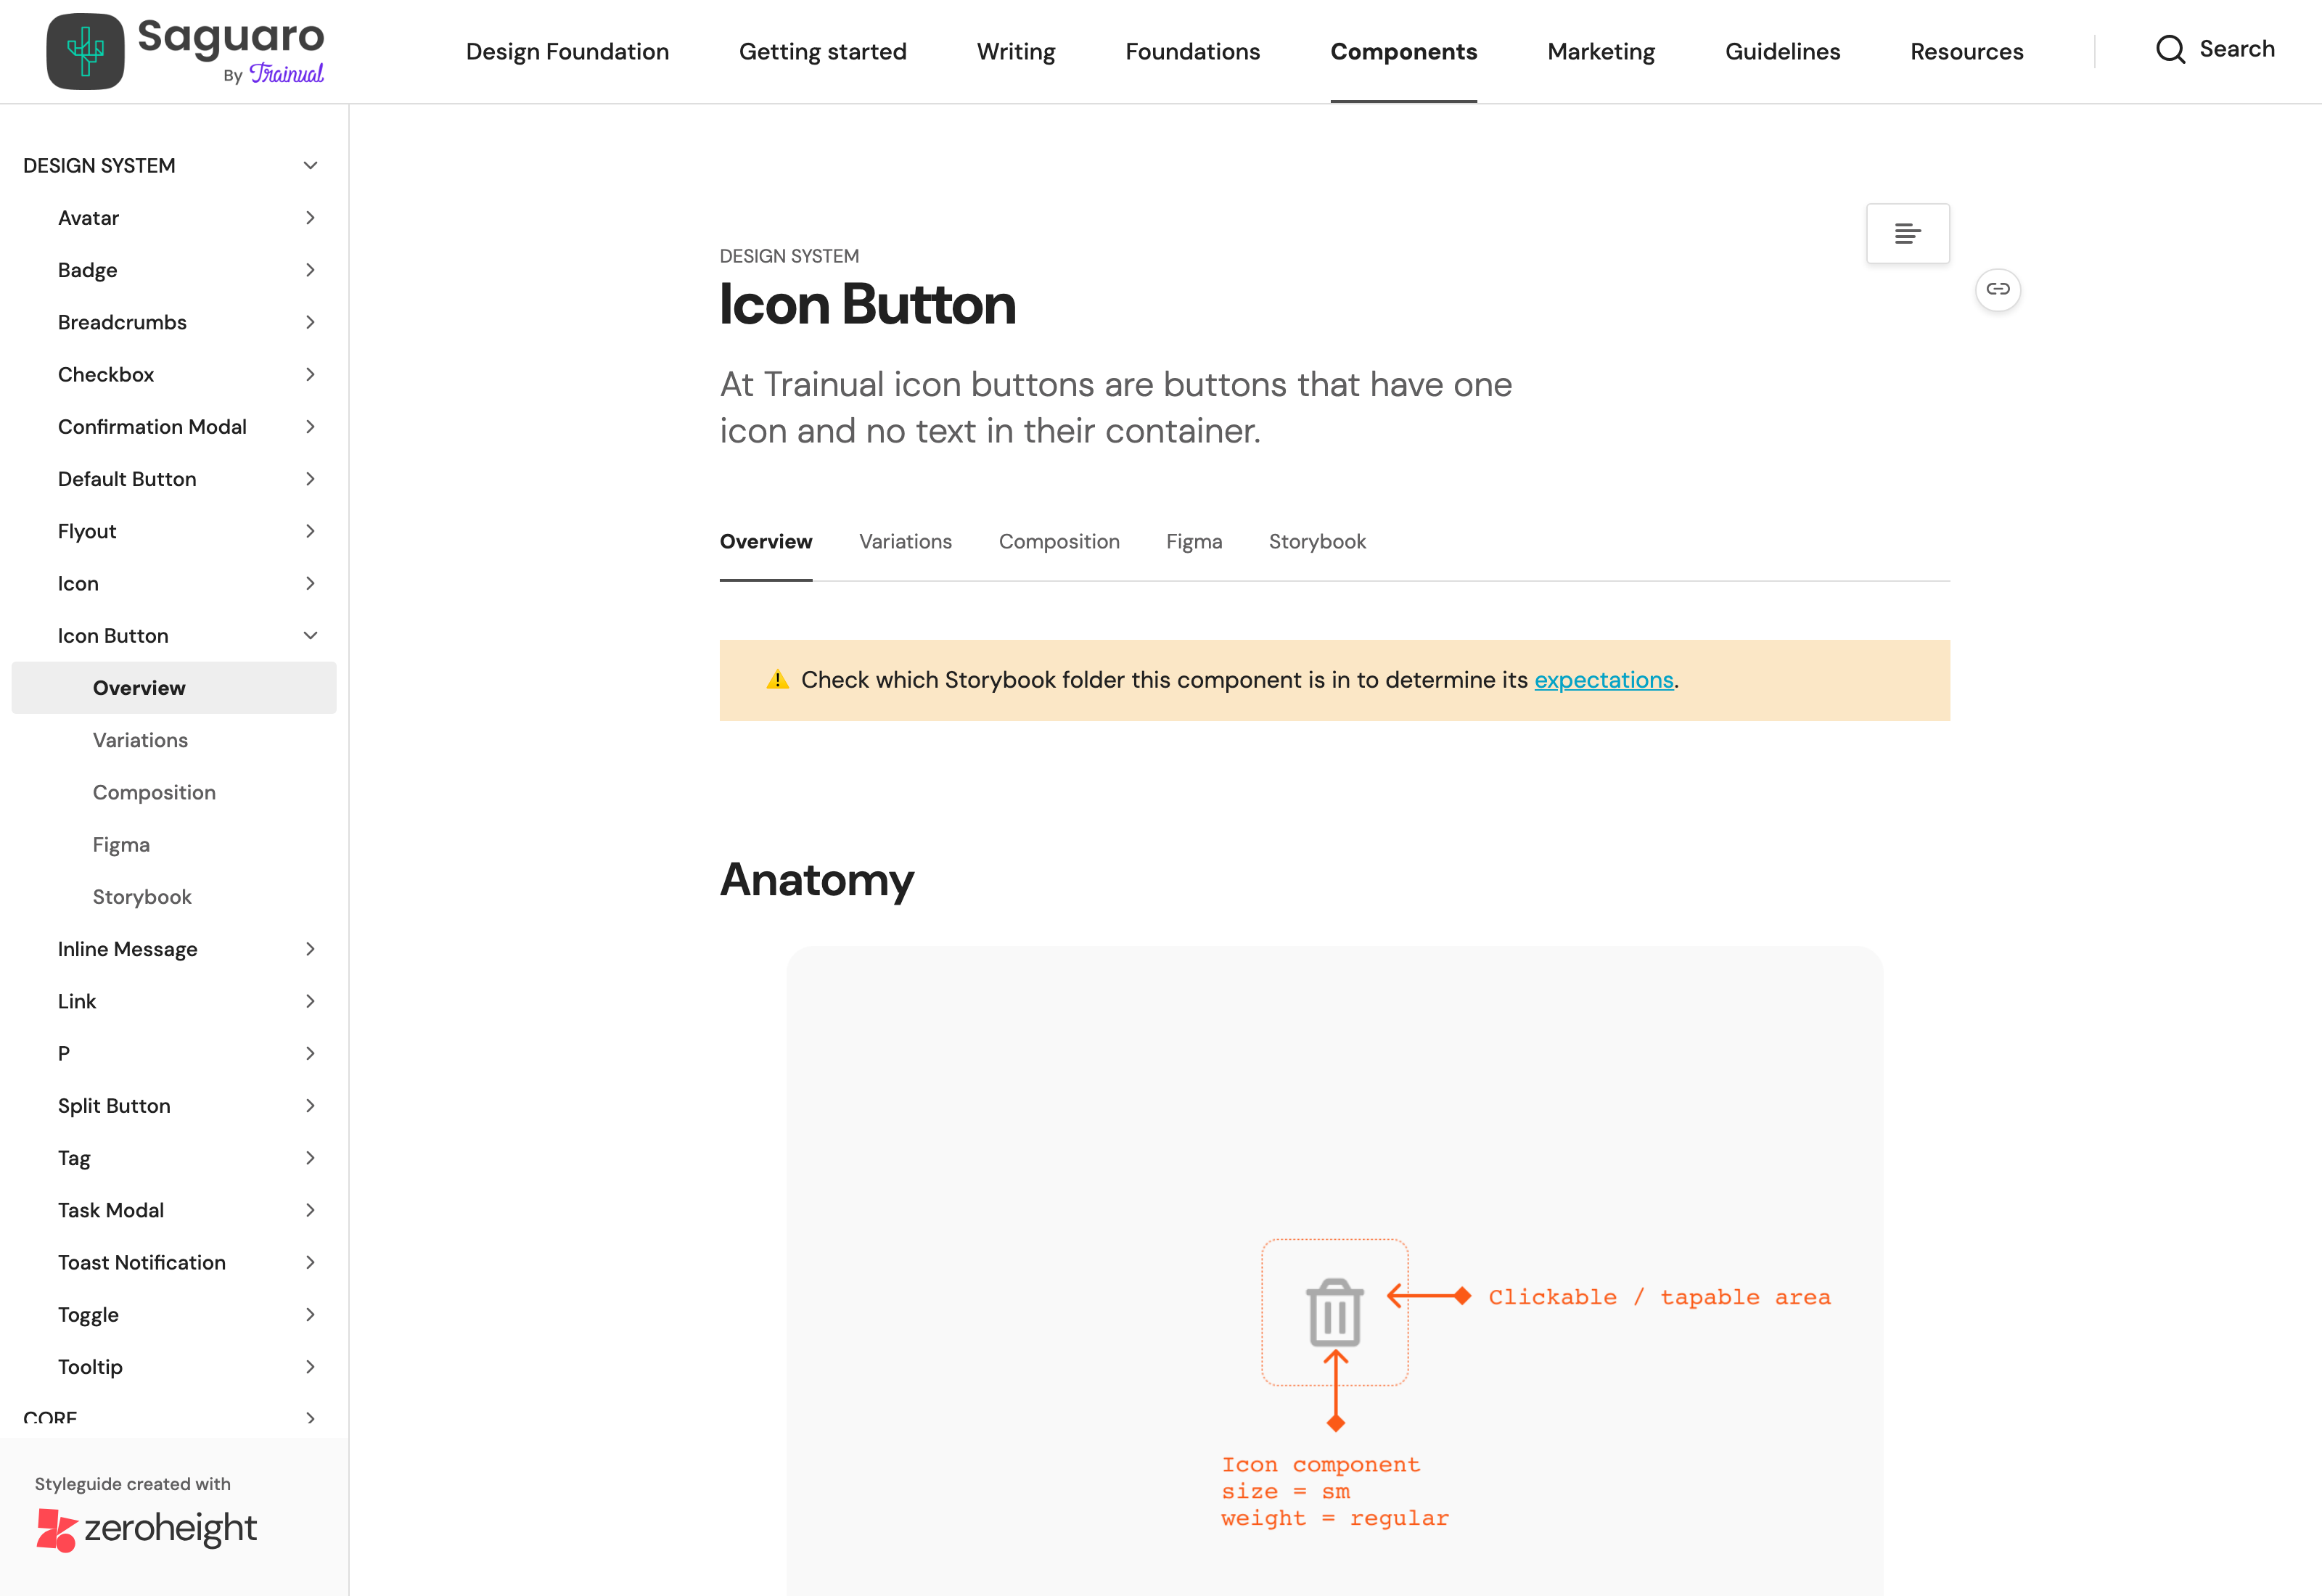Expand the Checkbox chevron
Image resolution: width=2322 pixels, height=1596 pixels.
310,374
